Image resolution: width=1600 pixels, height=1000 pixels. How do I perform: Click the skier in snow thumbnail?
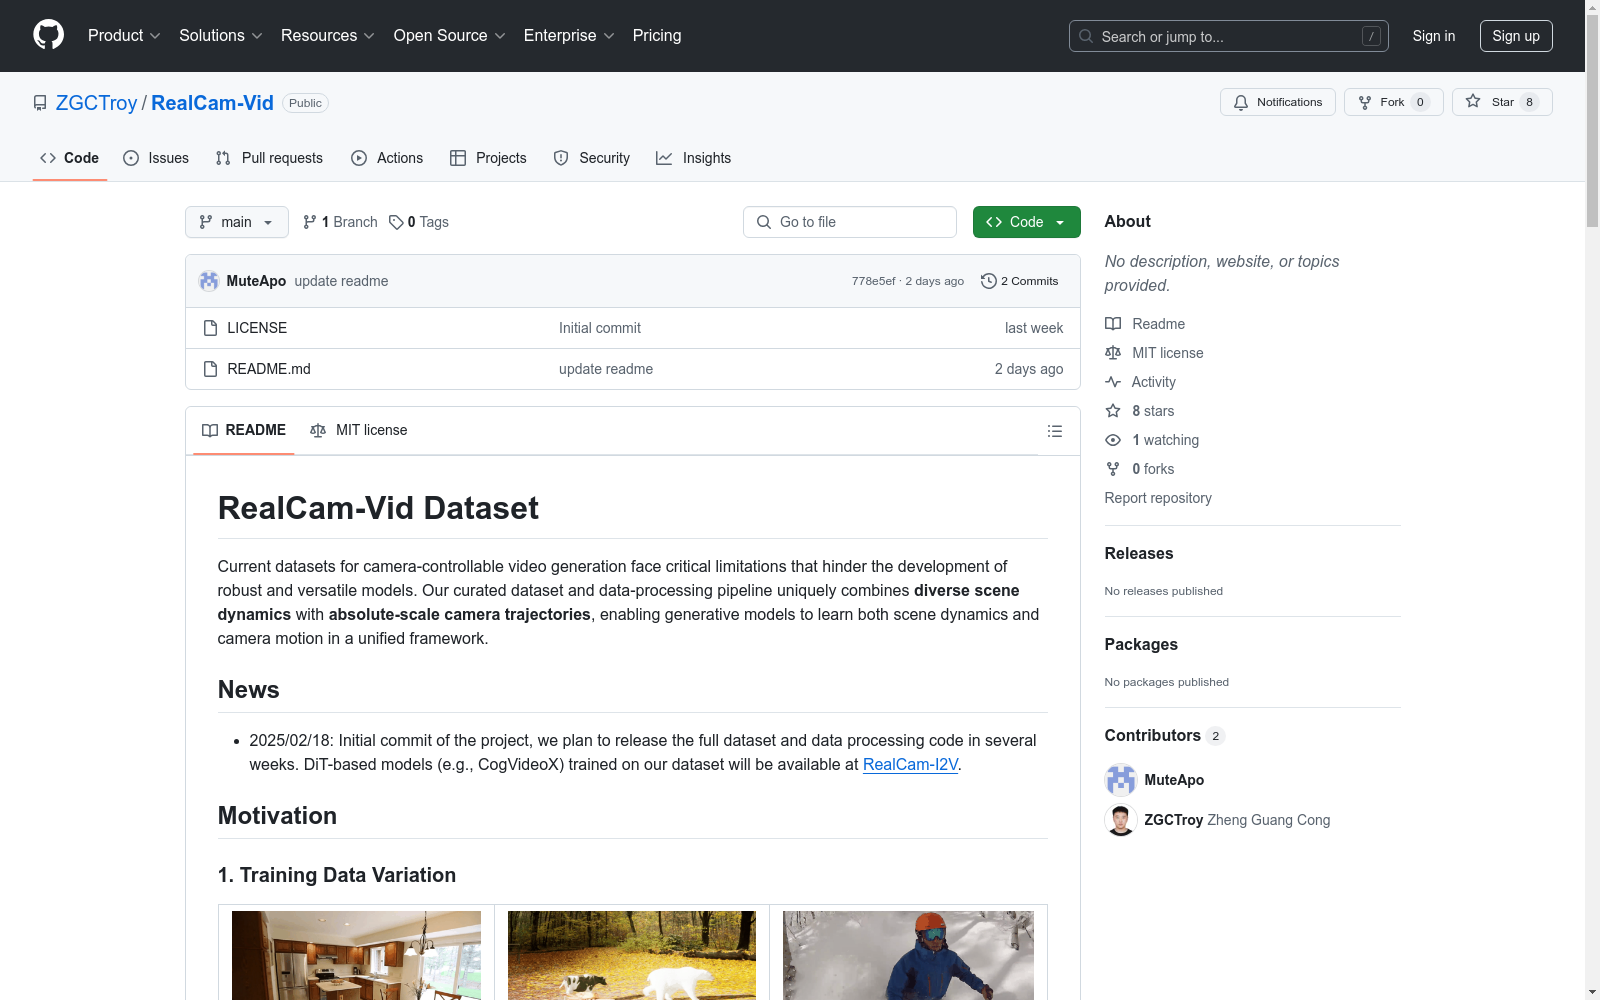(908, 955)
